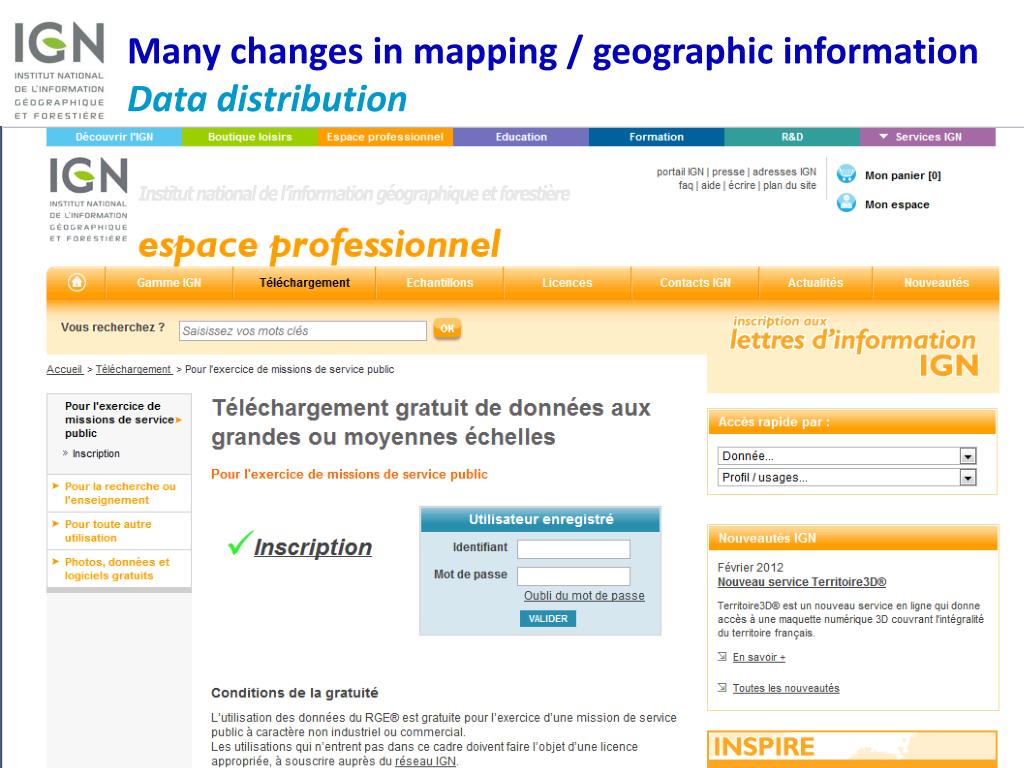Viewport: 1024px width, 768px height.
Task: Click the IGN logo on the website header
Action: pos(88,200)
